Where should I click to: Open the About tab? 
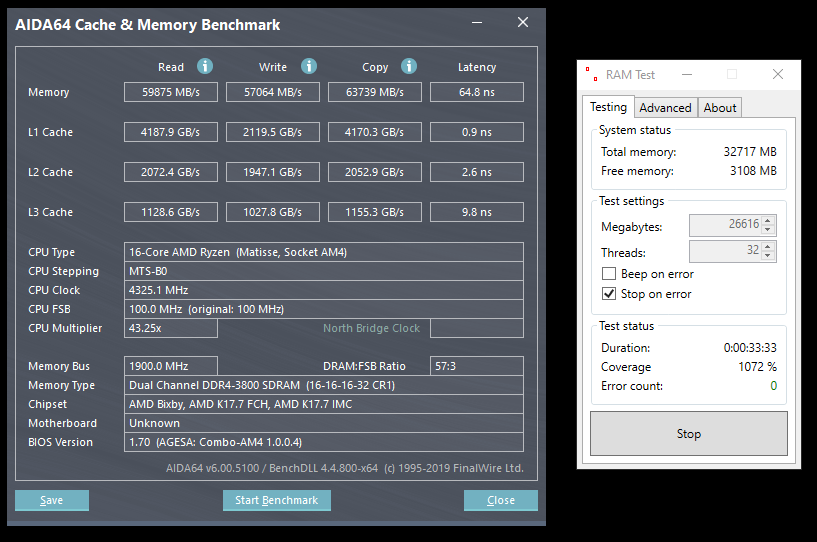tap(720, 108)
